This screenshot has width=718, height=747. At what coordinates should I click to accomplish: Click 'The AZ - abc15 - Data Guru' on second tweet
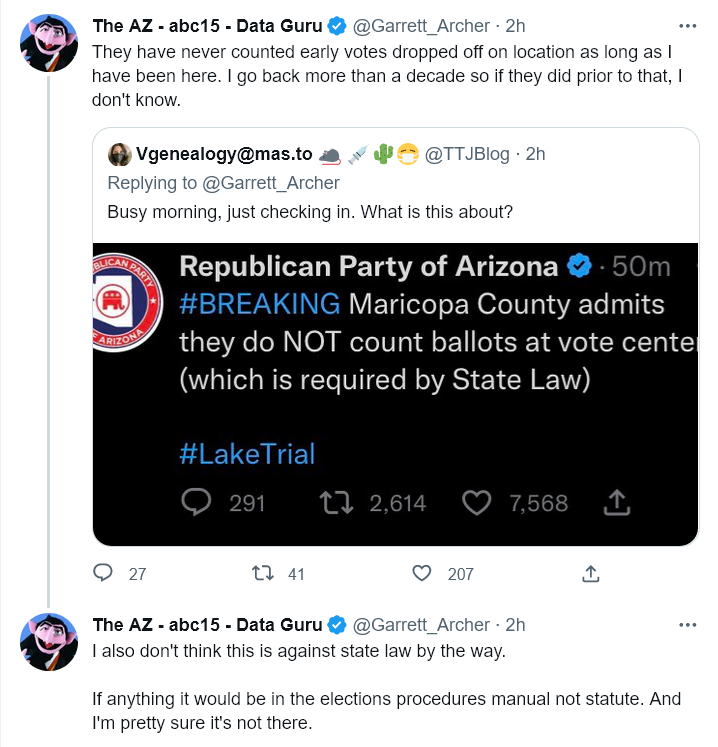[x=207, y=625]
